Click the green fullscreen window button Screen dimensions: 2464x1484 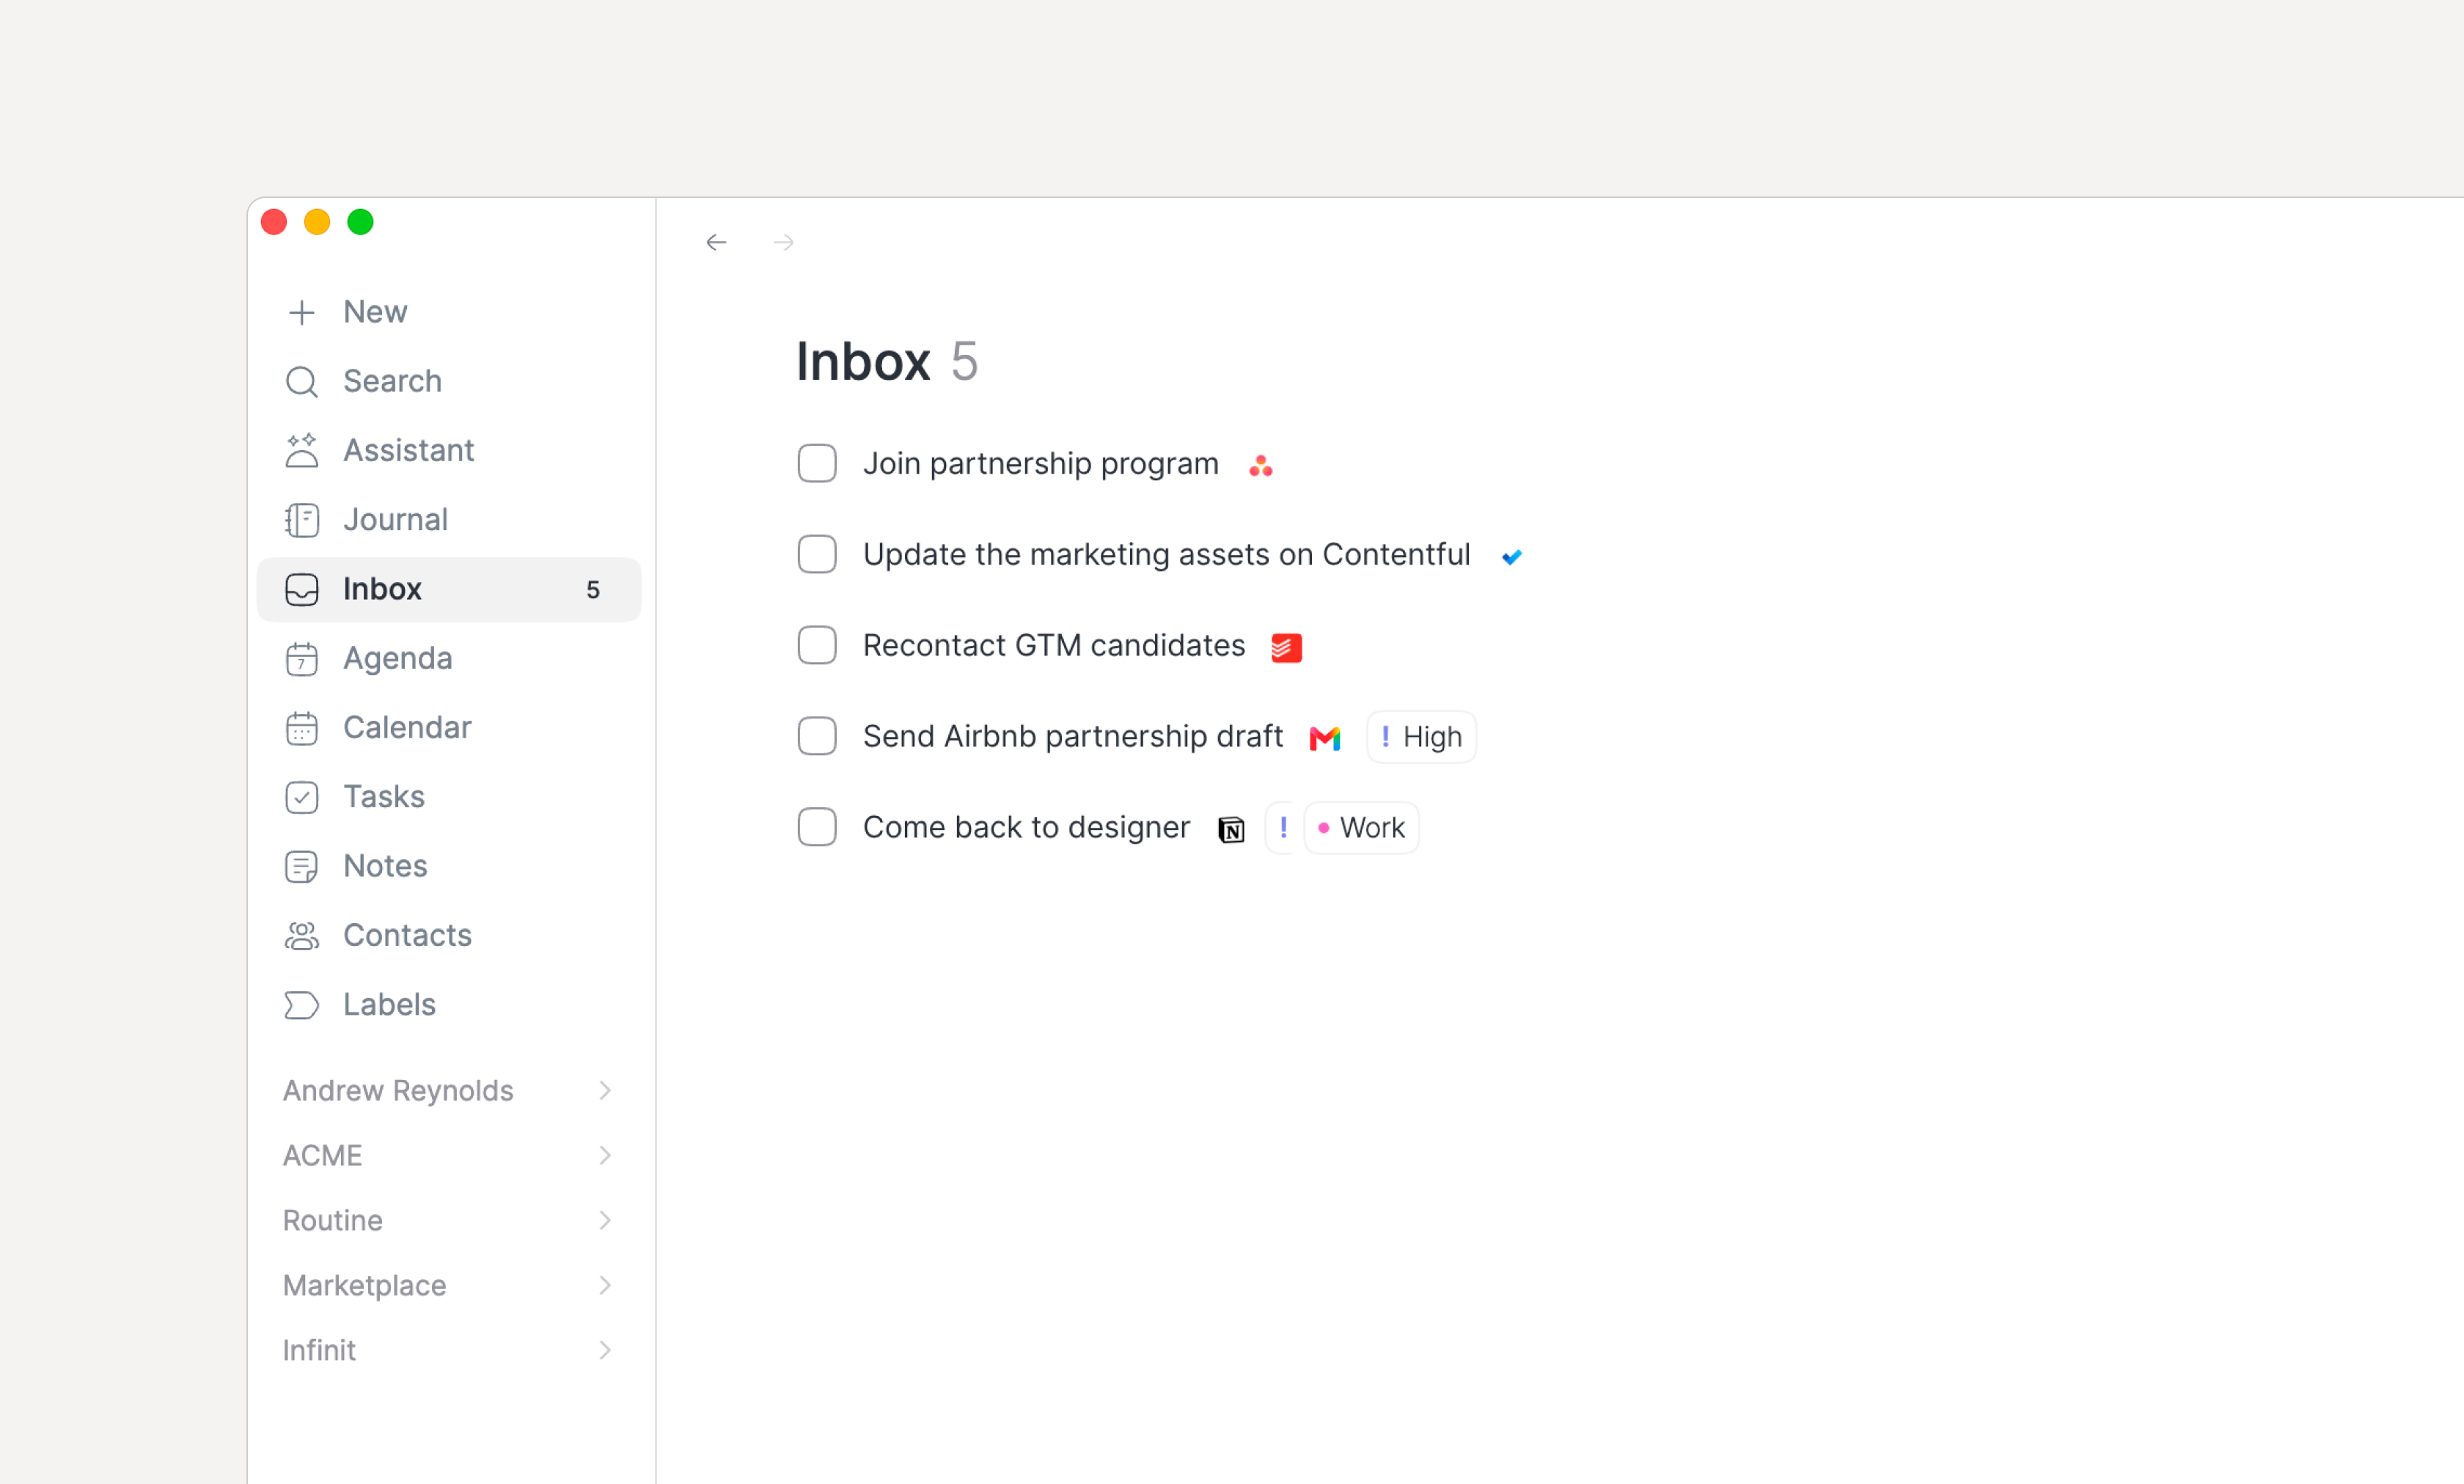(360, 222)
